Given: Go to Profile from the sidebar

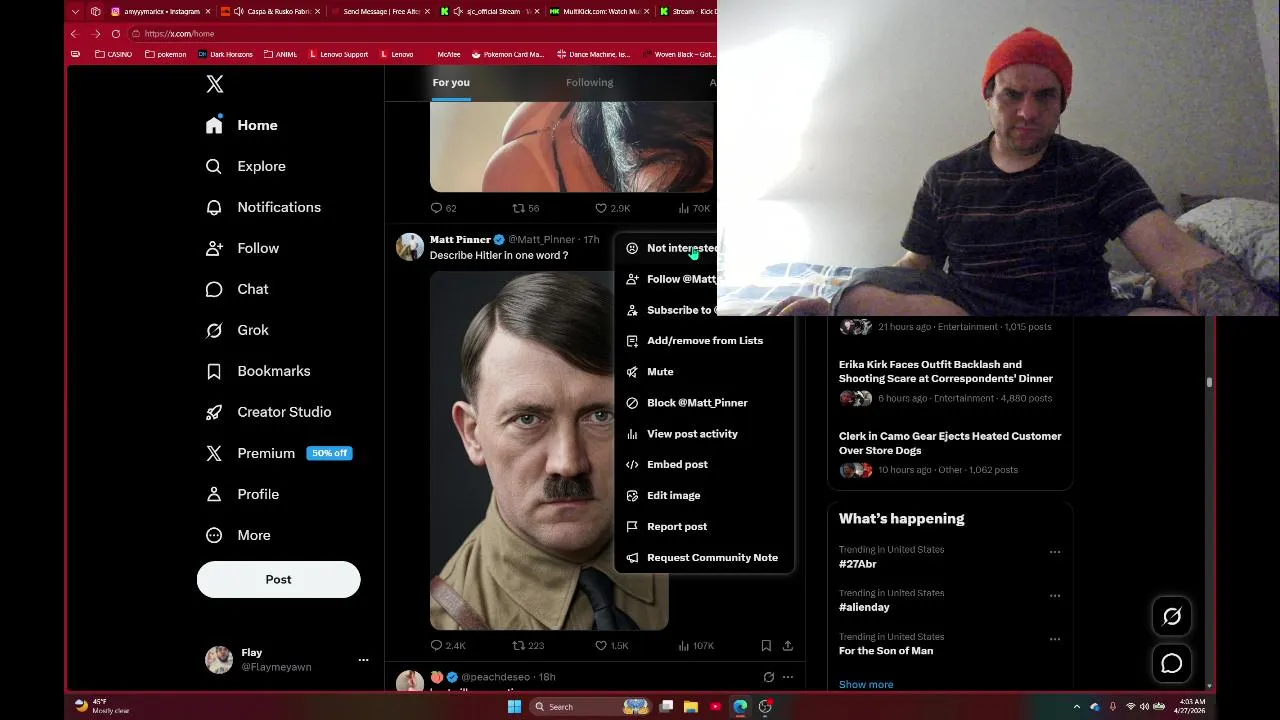Looking at the screenshot, I should tap(242, 494).
